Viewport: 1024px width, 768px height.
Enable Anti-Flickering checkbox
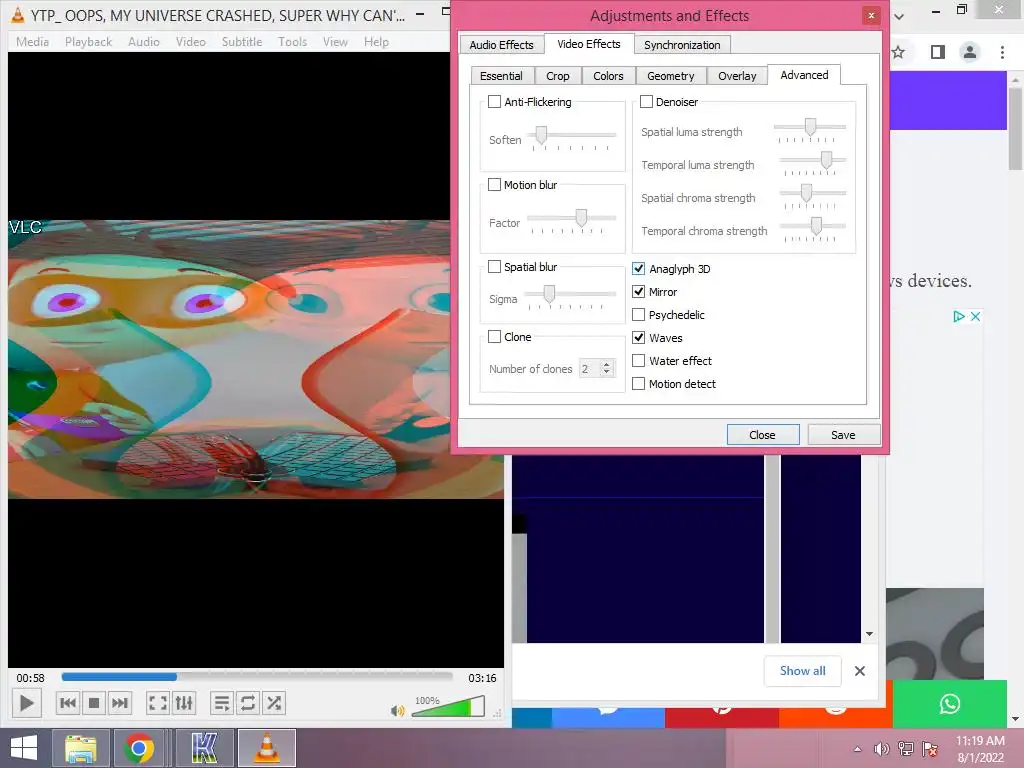coord(494,102)
